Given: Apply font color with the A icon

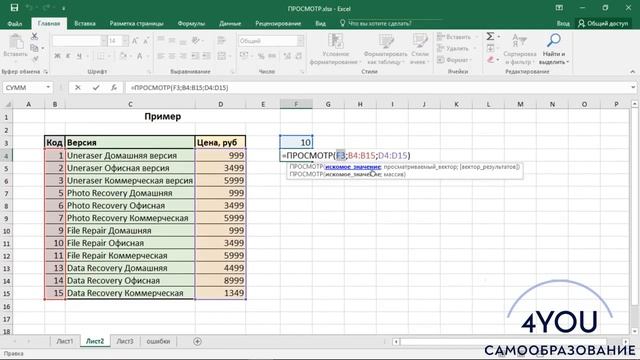Looking at the screenshot, I should (139, 56).
